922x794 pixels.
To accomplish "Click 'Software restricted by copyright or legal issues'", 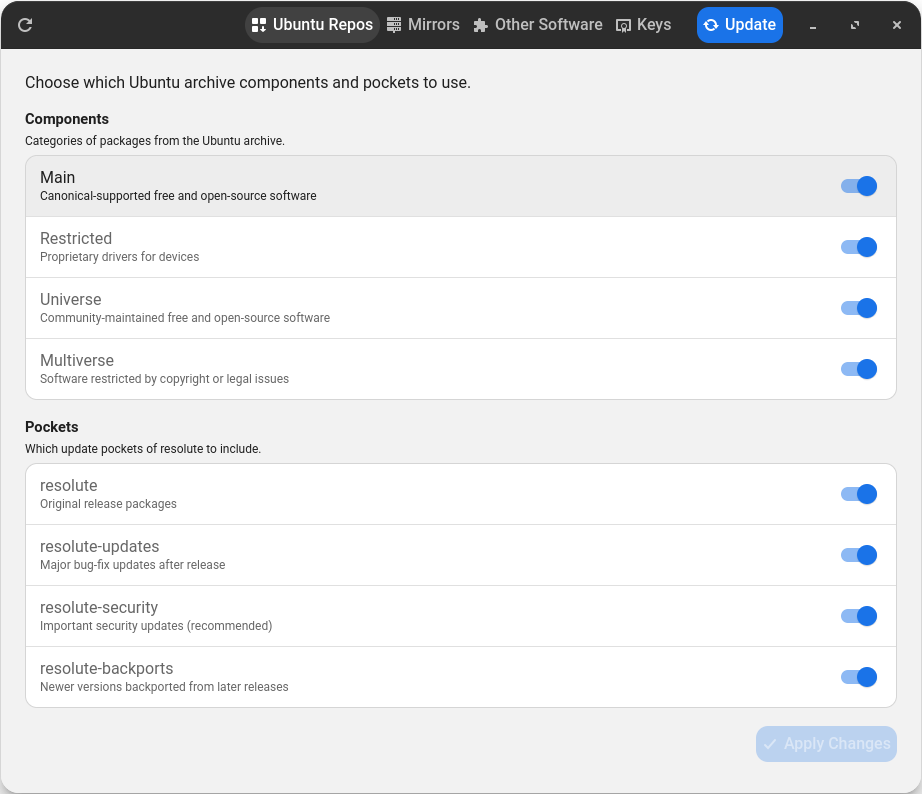I will click(165, 379).
